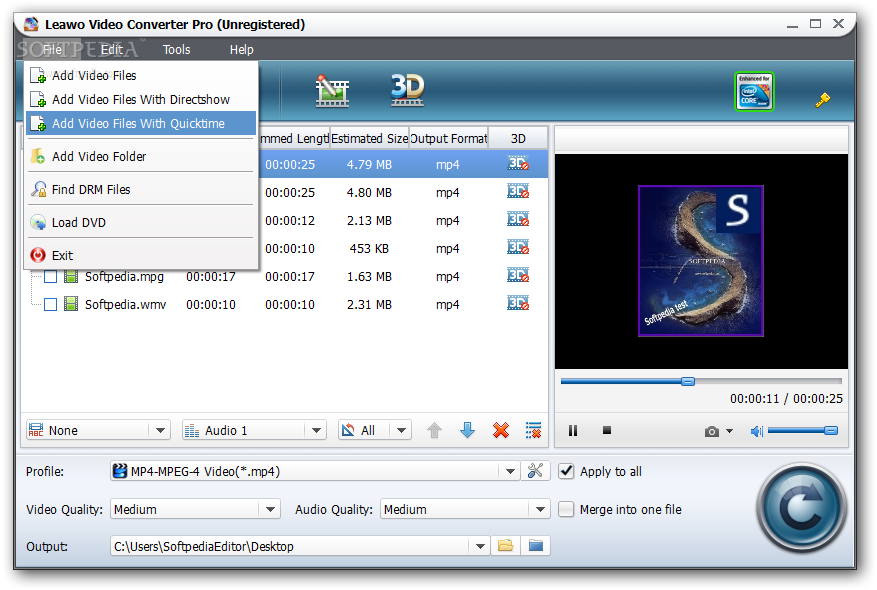Viewport: 877px width, 590px height.
Task: Choose Add Video Files With Directshow
Action: [141, 100]
